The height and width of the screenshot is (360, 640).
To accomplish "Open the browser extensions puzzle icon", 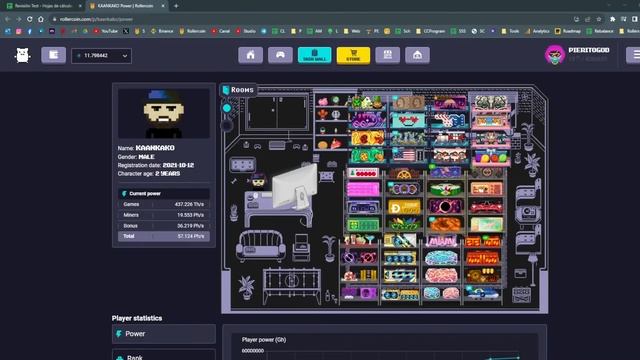I will (x=612, y=19).
